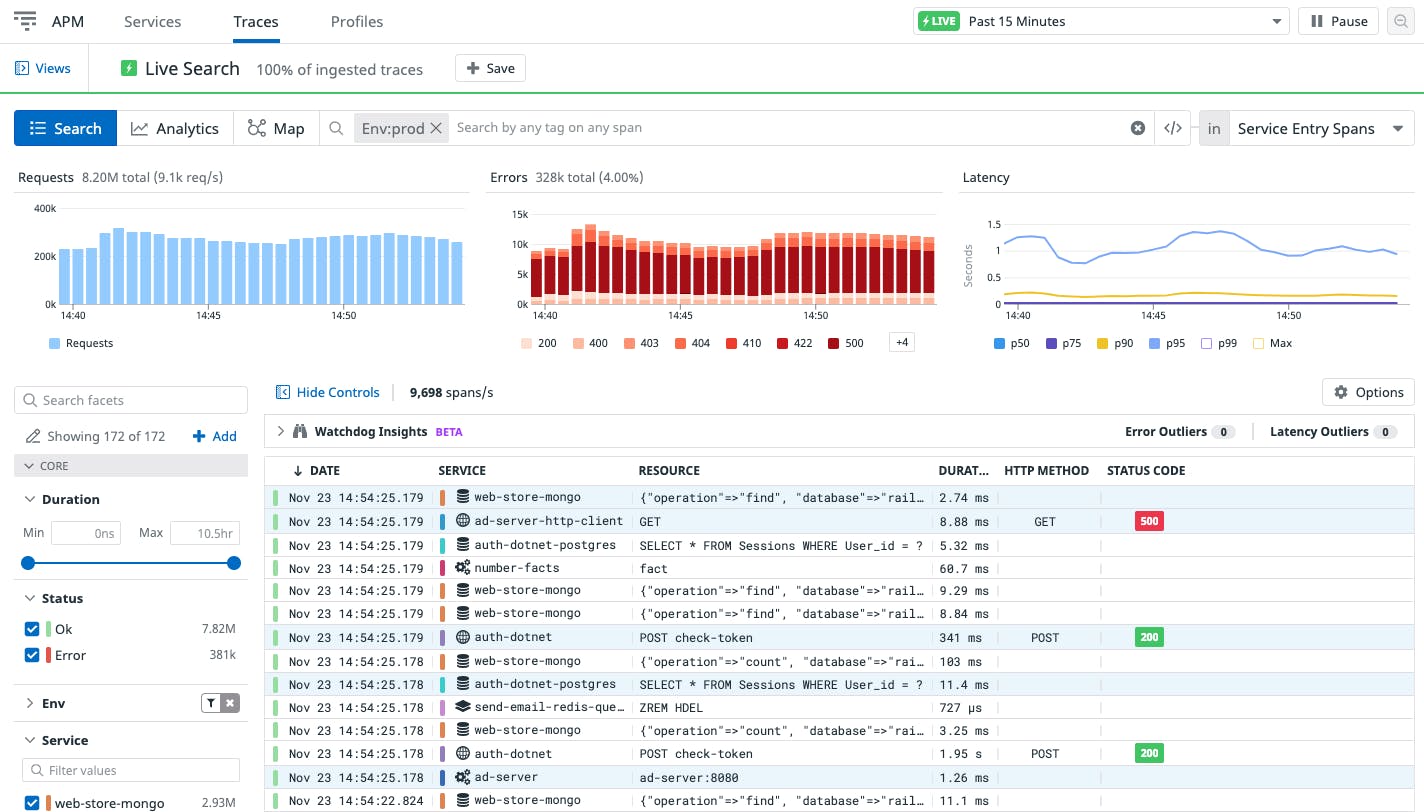
Task: Uncheck the Ok status filter
Action: [31, 628]
